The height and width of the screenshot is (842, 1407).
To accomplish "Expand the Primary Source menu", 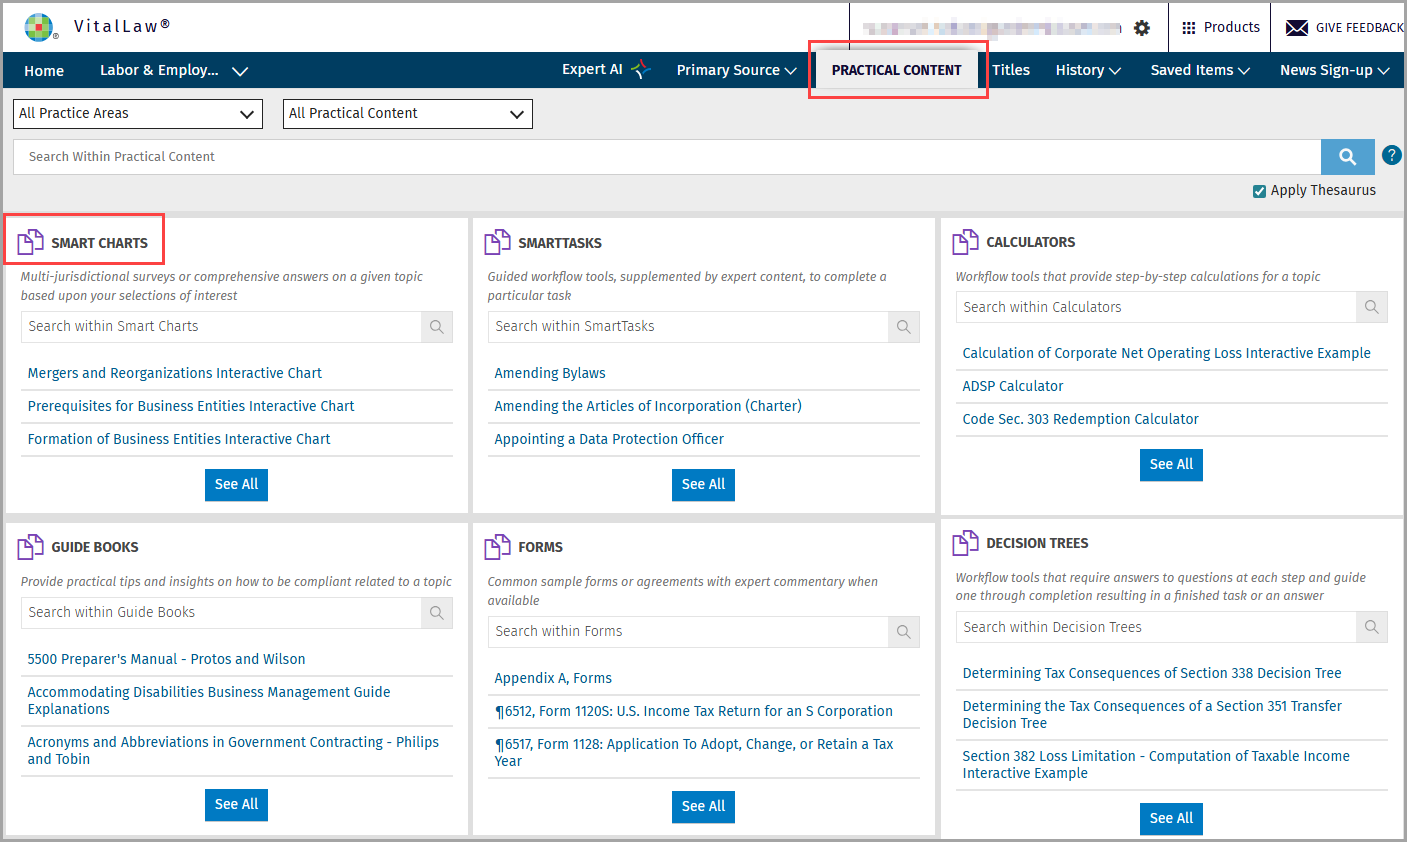I will point(737,70).
